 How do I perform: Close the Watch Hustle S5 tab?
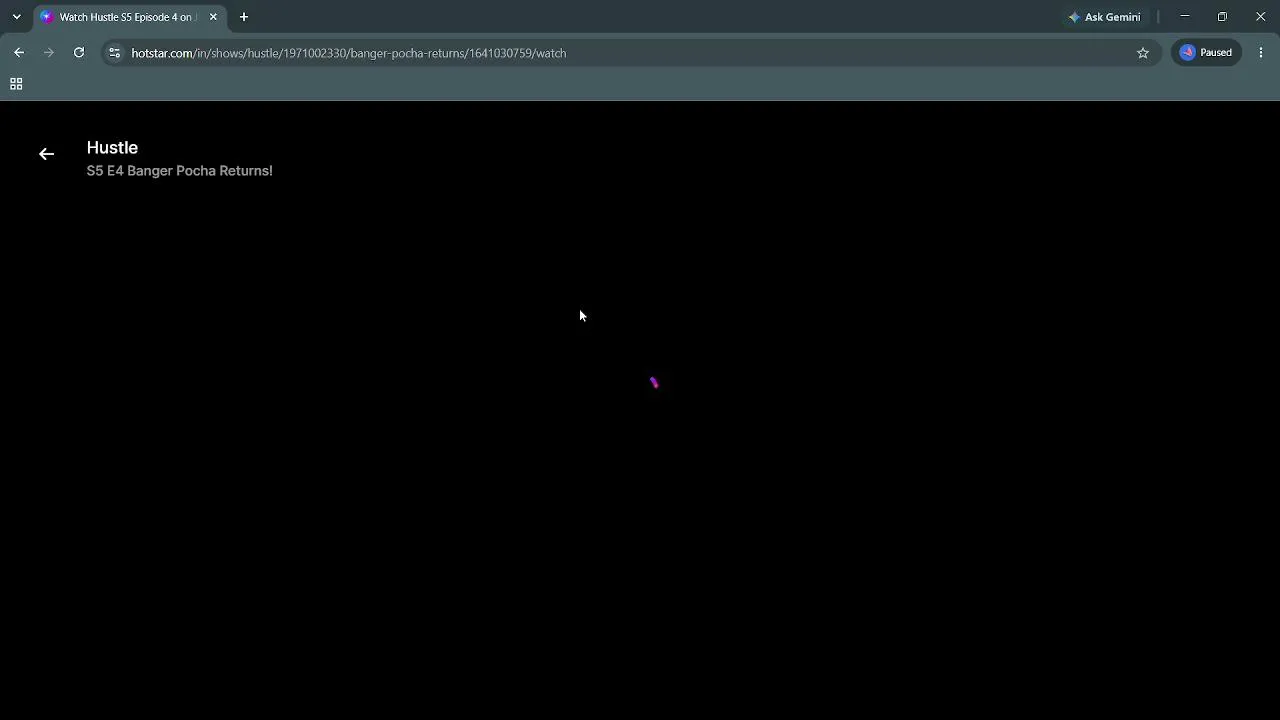pos(213,17)
